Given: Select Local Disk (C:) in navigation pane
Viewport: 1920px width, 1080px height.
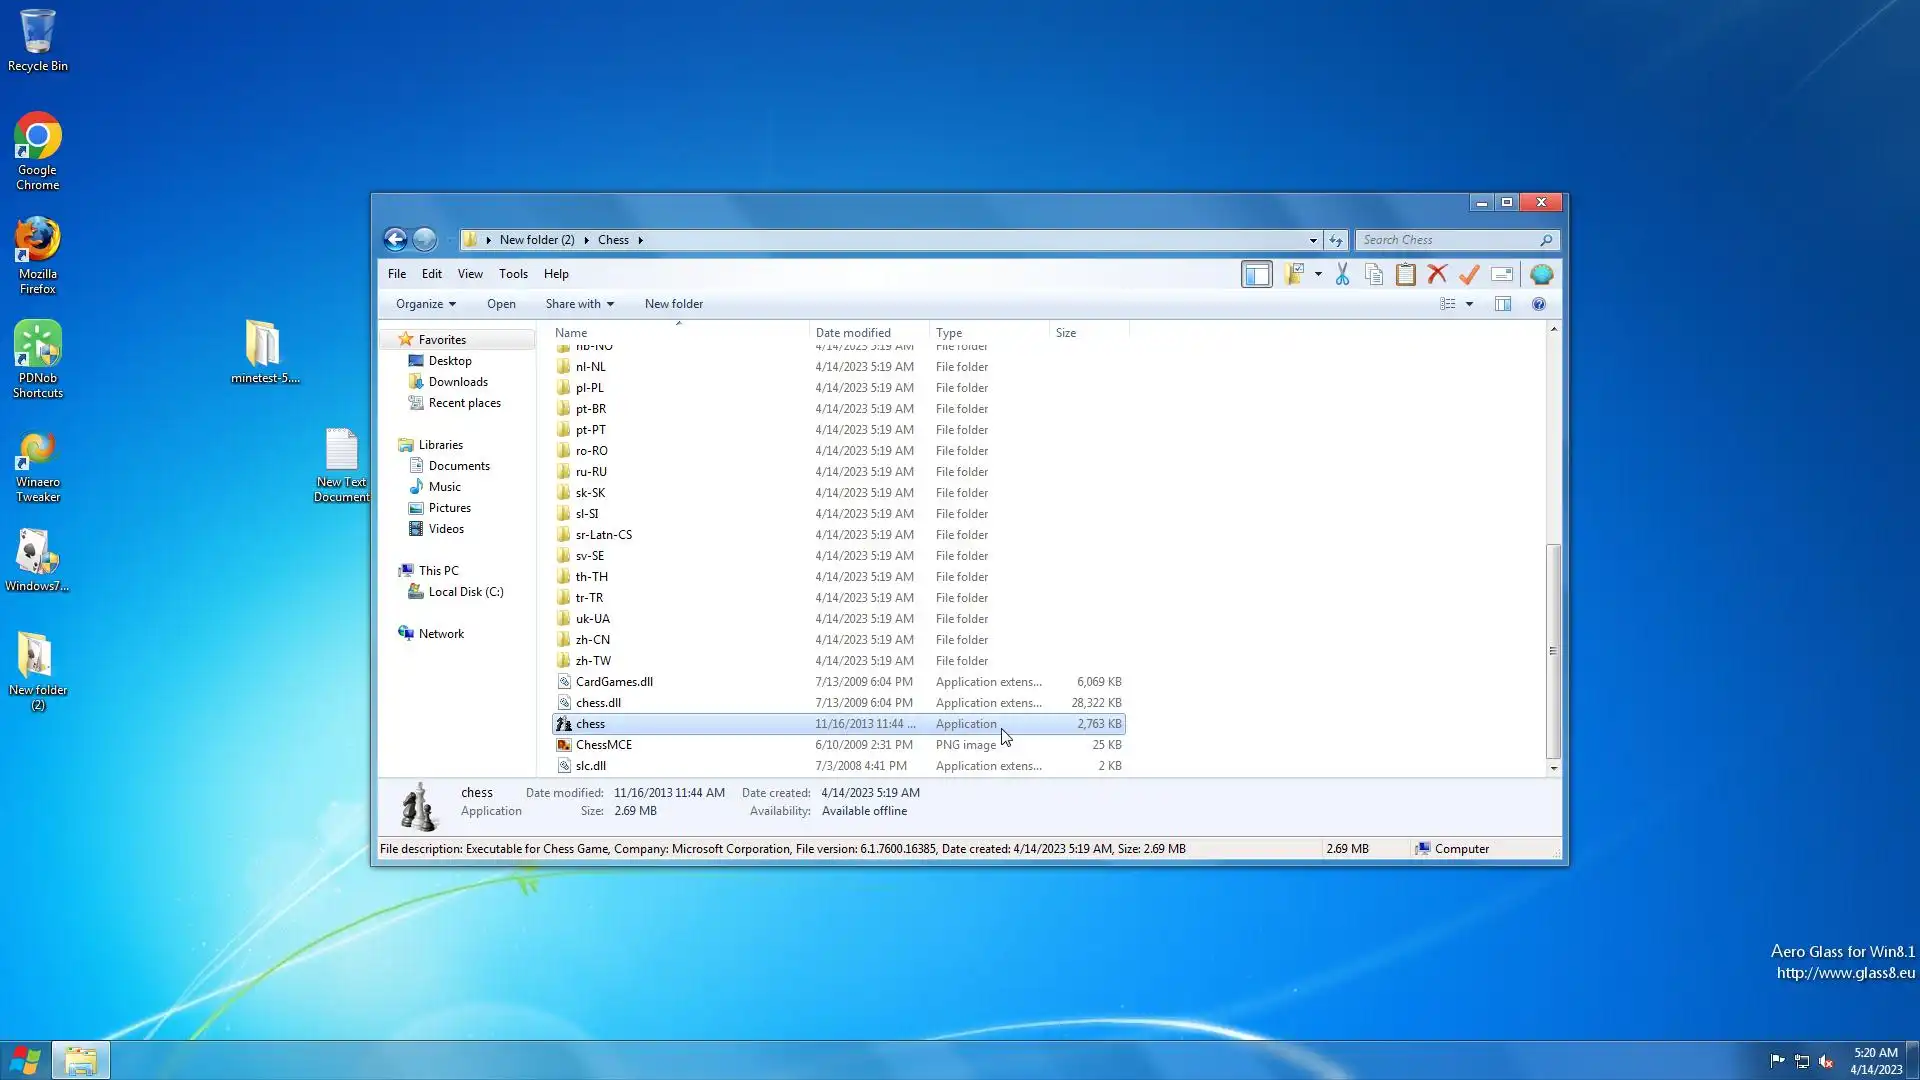Looking at the screenshot, I should 466,592.
